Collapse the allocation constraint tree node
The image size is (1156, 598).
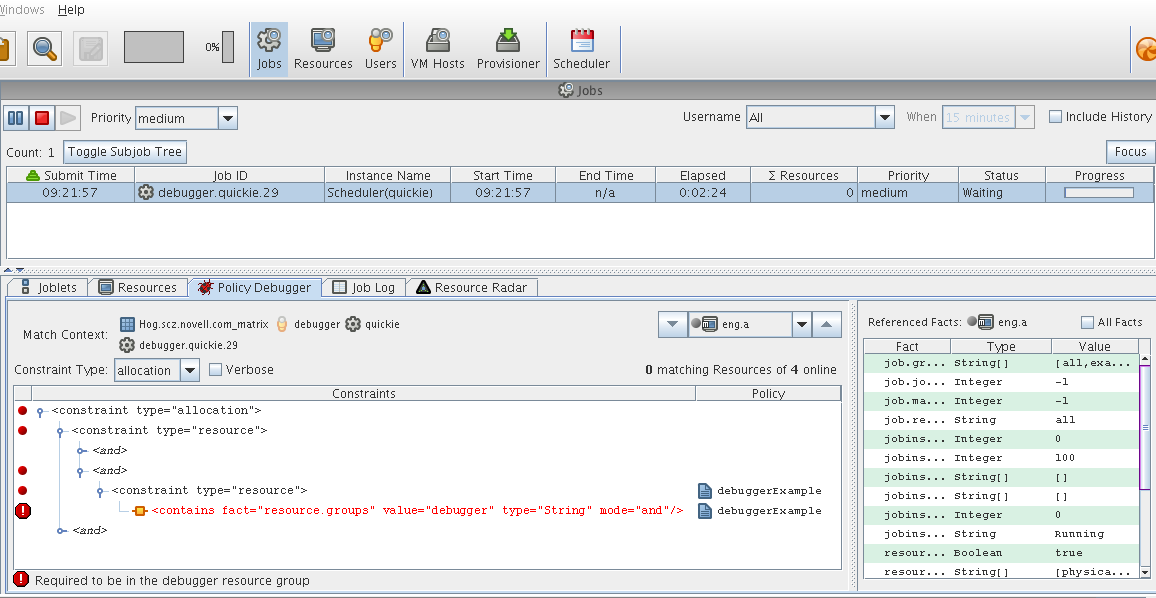(41, 411)
